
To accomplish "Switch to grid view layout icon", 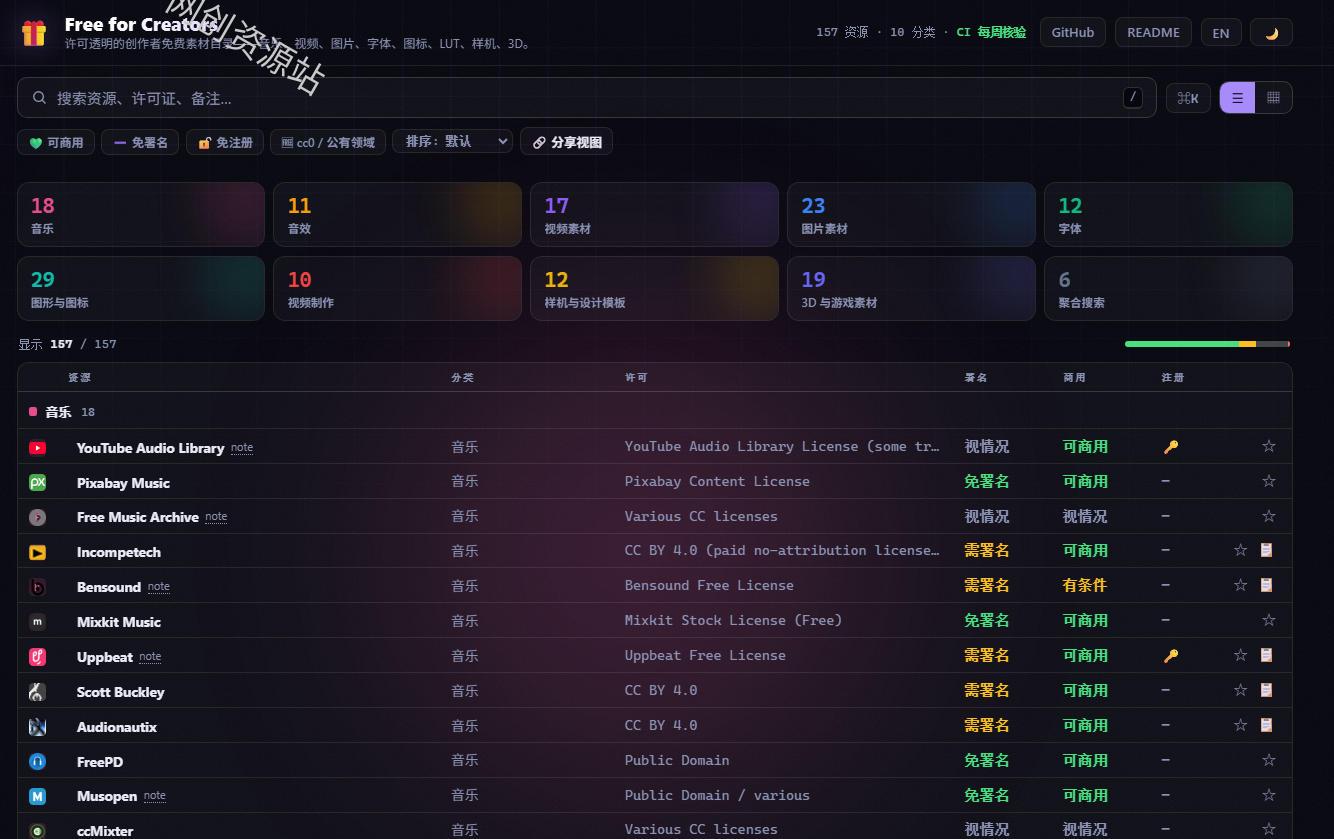I will (1273, 98).
